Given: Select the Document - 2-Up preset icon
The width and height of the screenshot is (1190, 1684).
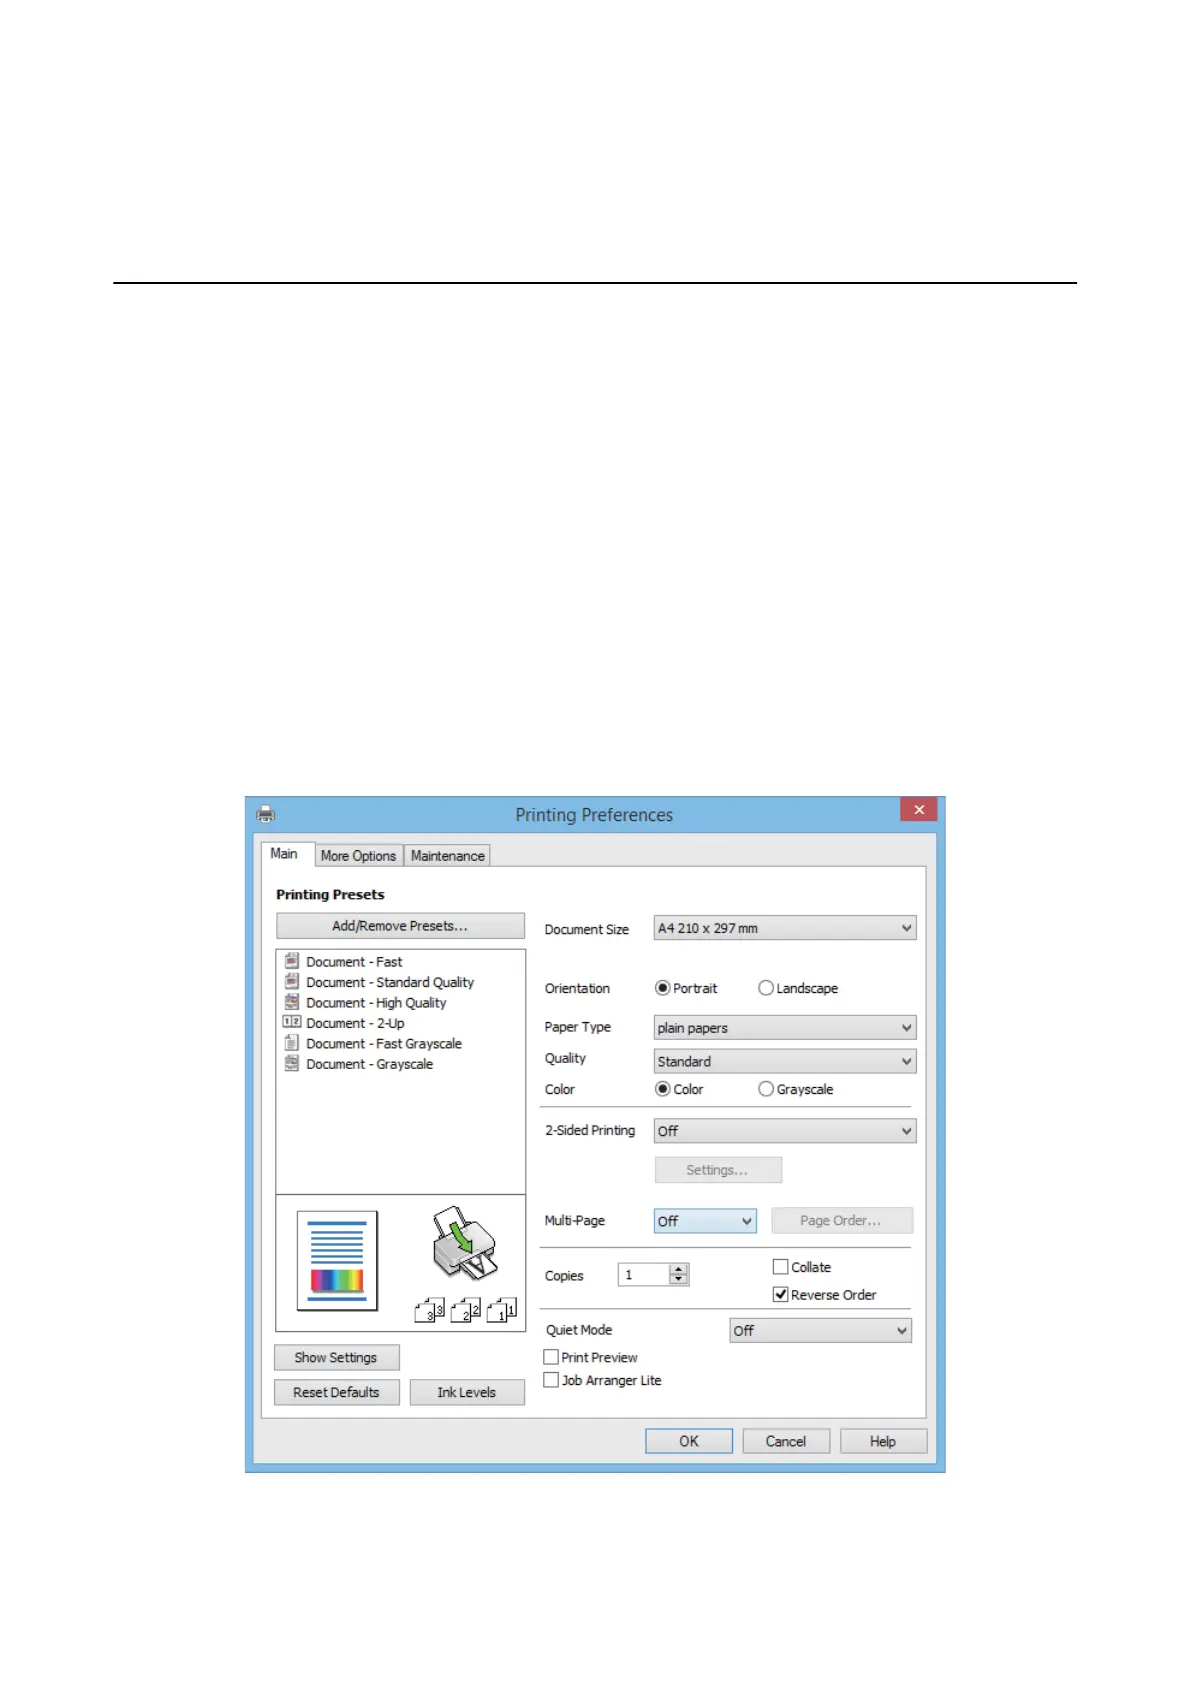Looking at the screenshot, I should tap(292, 1022).
